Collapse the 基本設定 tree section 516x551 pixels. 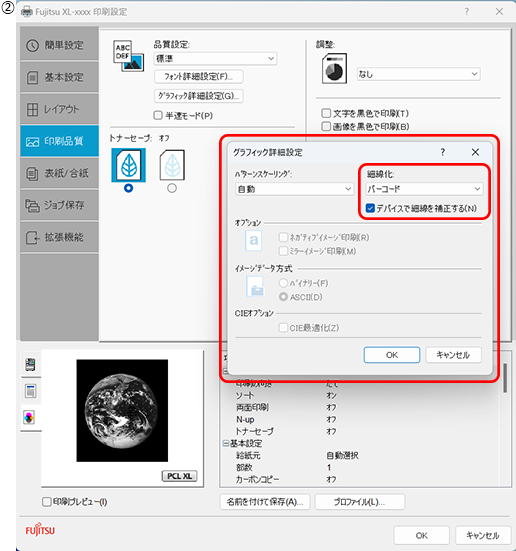click(226, 443)
